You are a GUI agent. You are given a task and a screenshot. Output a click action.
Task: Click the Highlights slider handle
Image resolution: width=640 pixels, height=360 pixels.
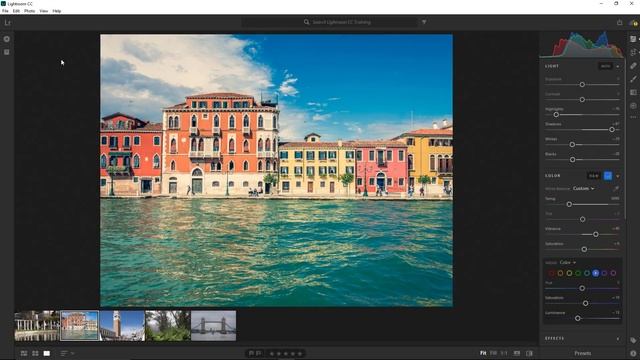(556, 115)
